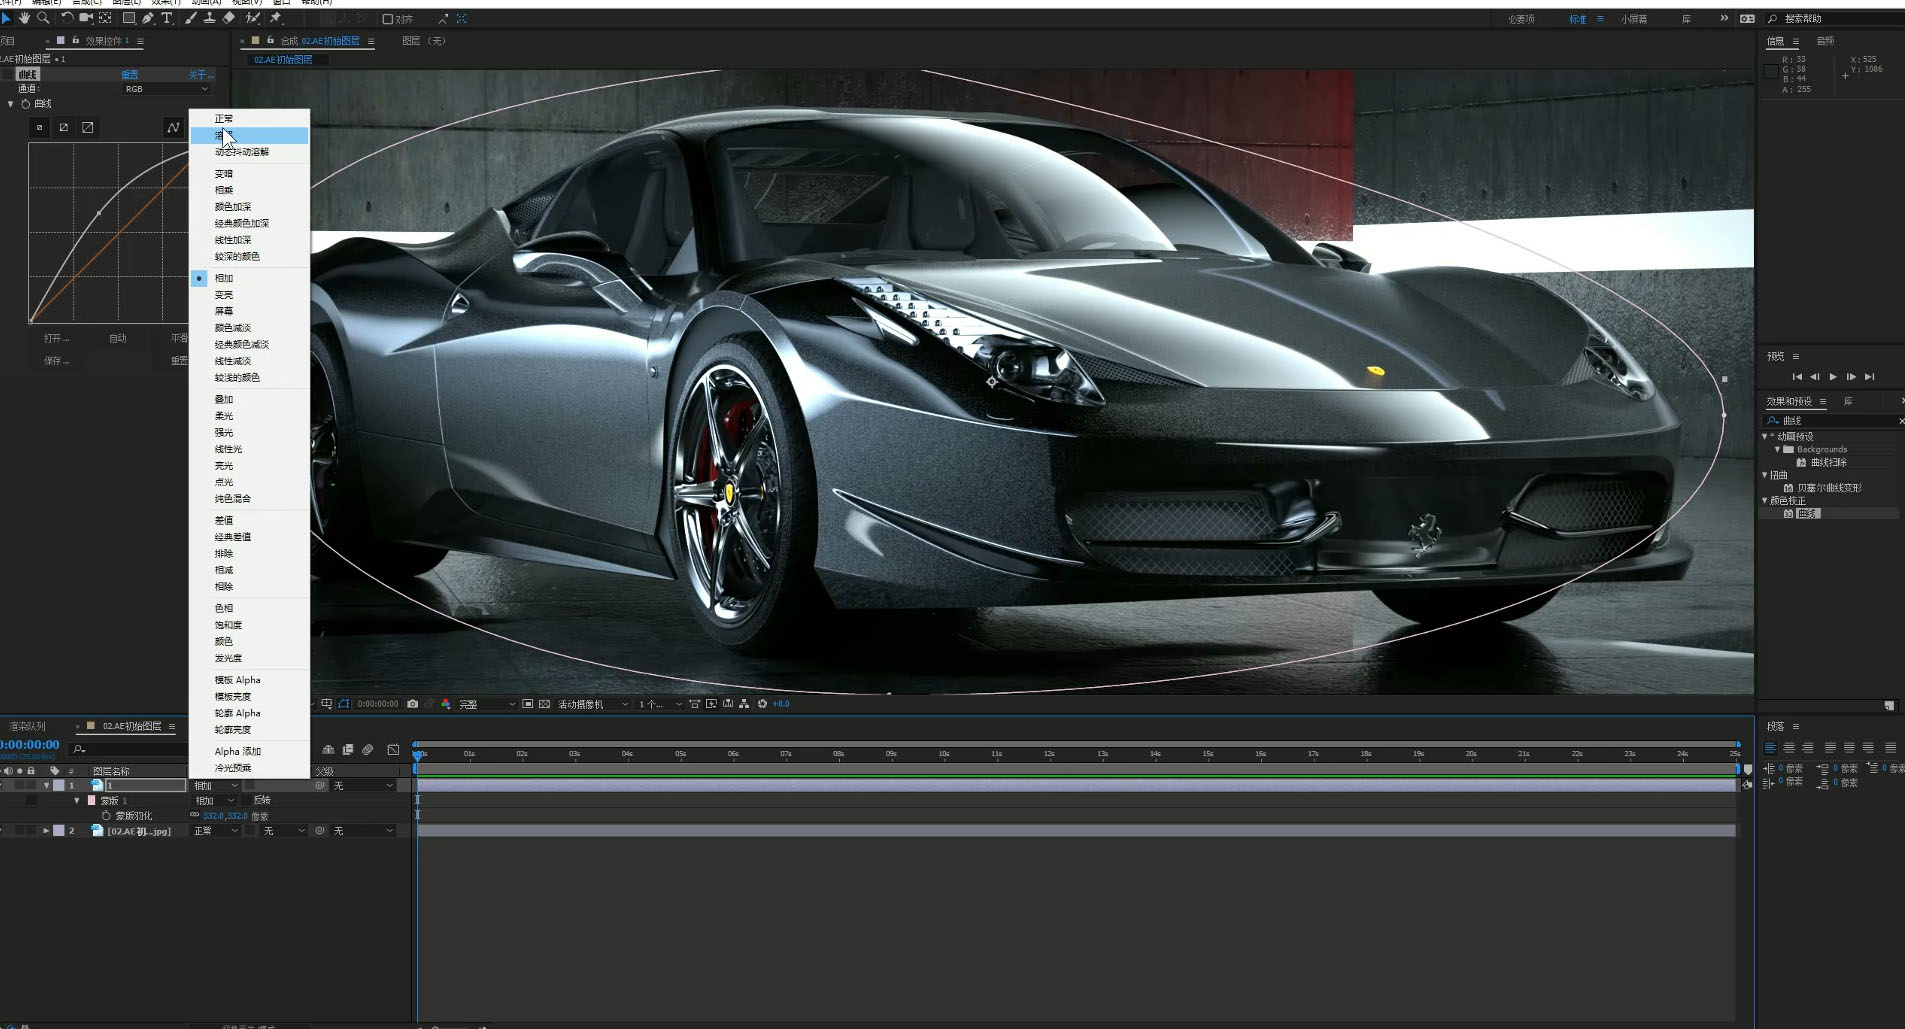Screen dimensions: 1905x1029
Task: Expand layer 2 02.AE jpg twirl arrow
Action: [x=46, y=831]
